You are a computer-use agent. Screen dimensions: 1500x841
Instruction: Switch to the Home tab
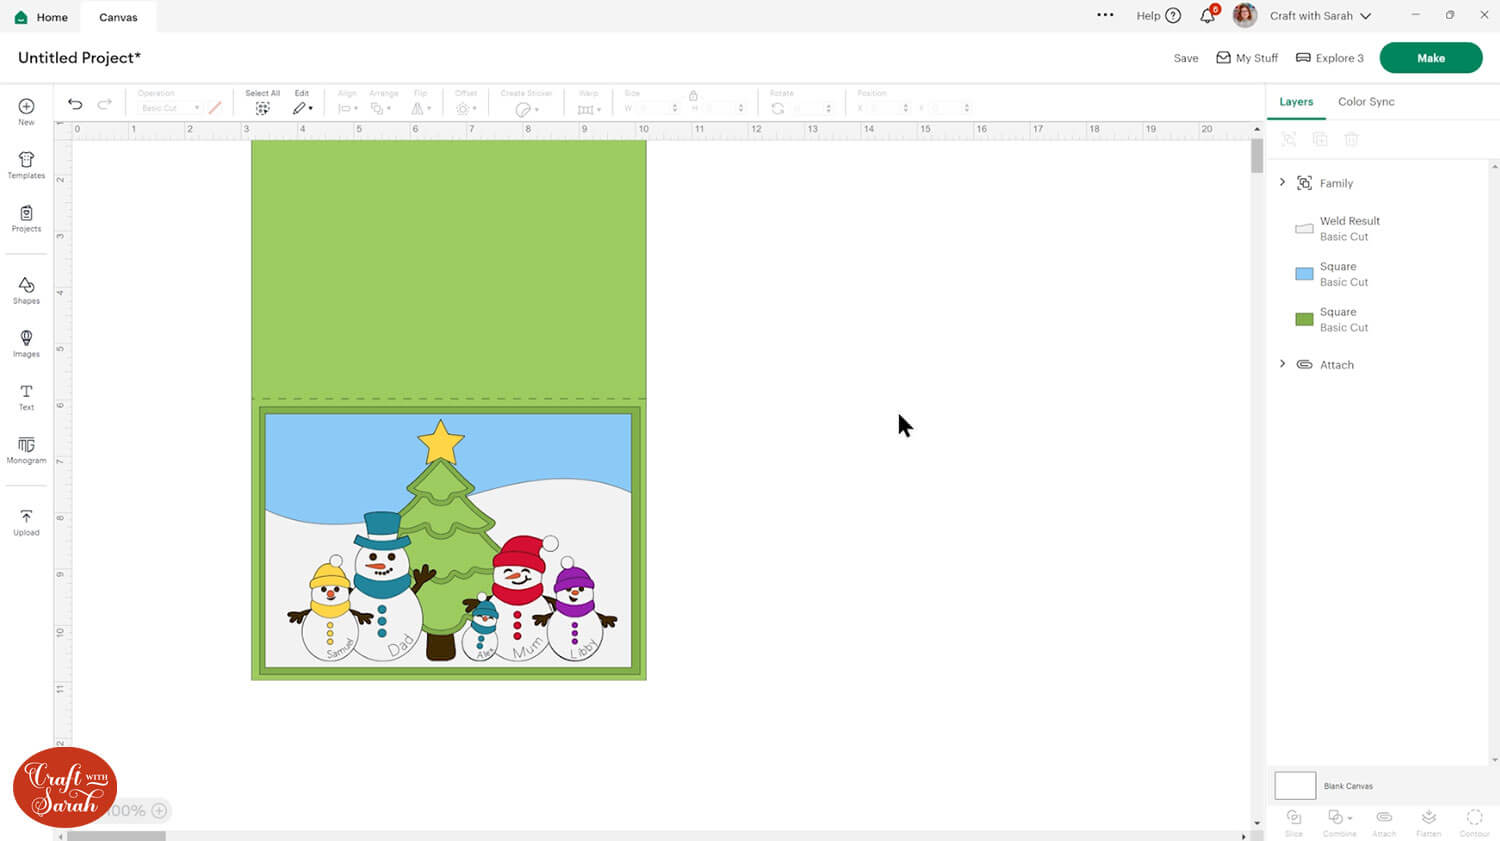click(42, 17)
